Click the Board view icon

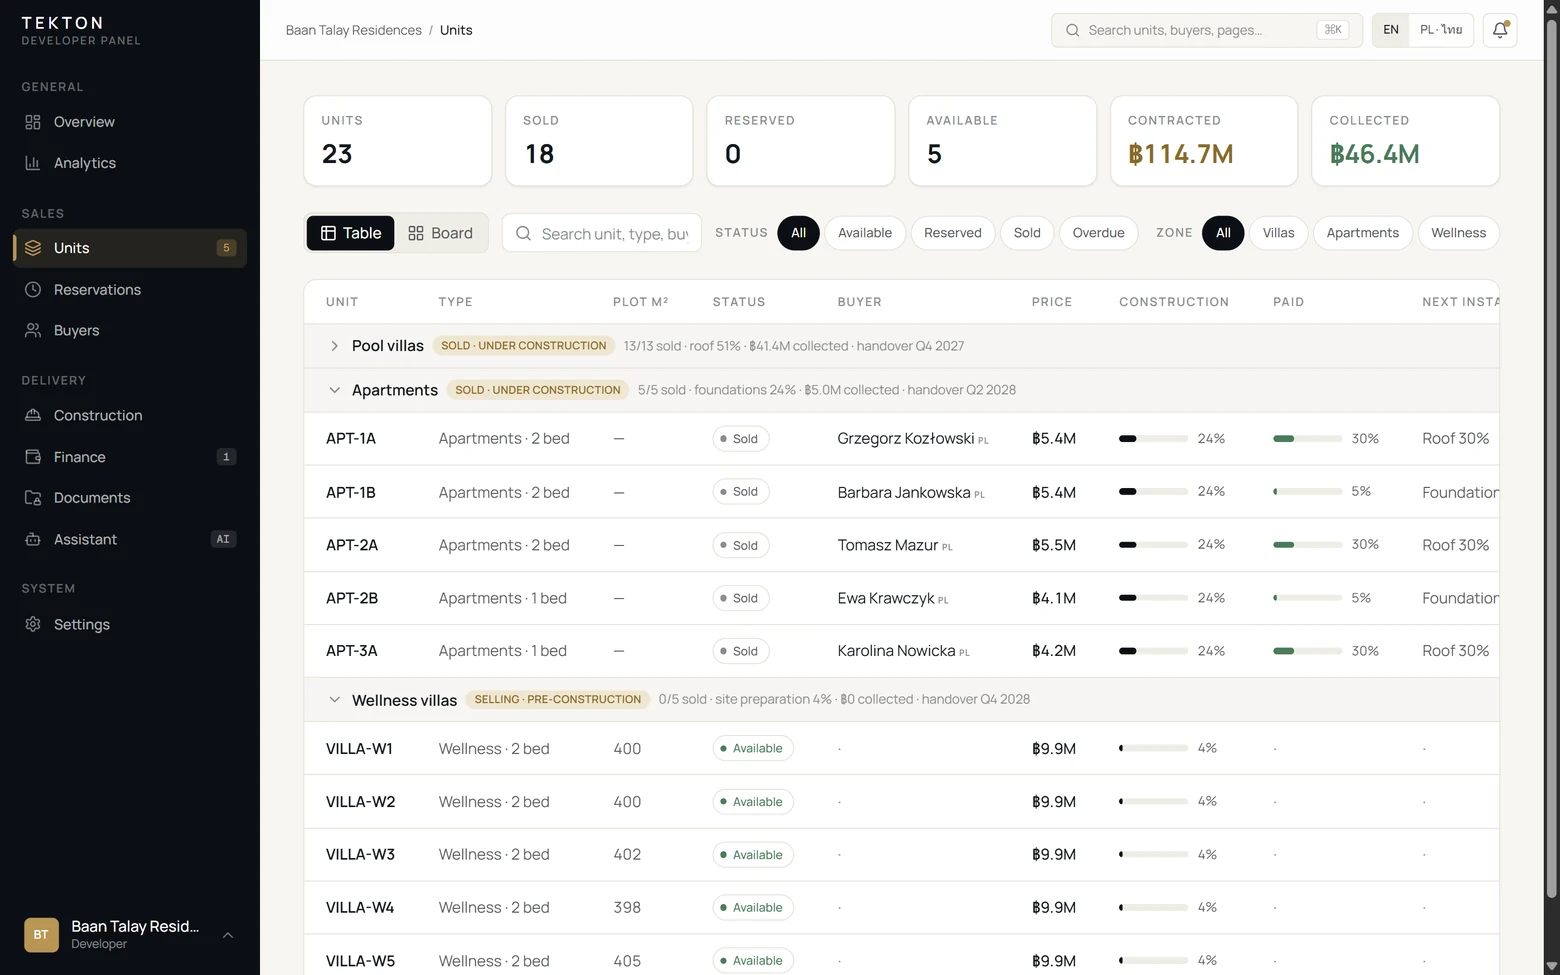point(416,233)
